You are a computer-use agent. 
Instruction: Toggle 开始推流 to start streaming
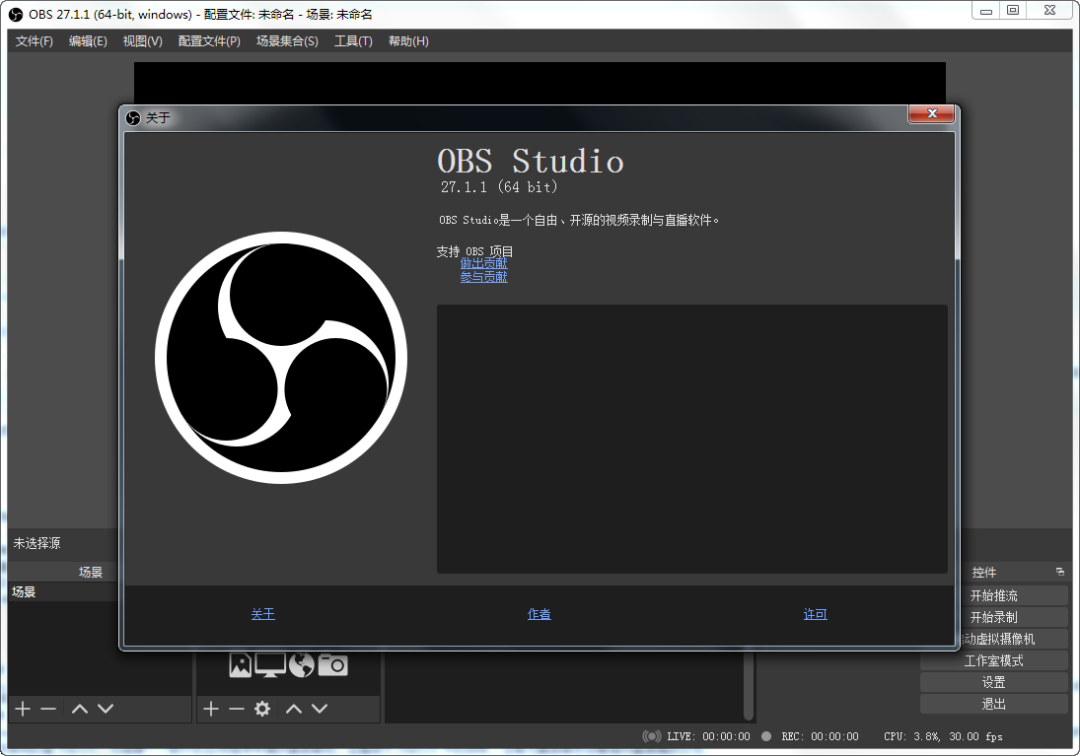pos(993,595)
